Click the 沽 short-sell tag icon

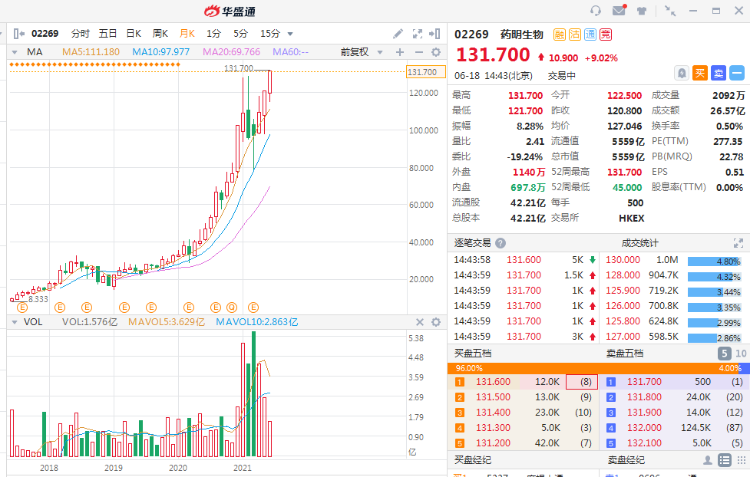tap(574, 34)
